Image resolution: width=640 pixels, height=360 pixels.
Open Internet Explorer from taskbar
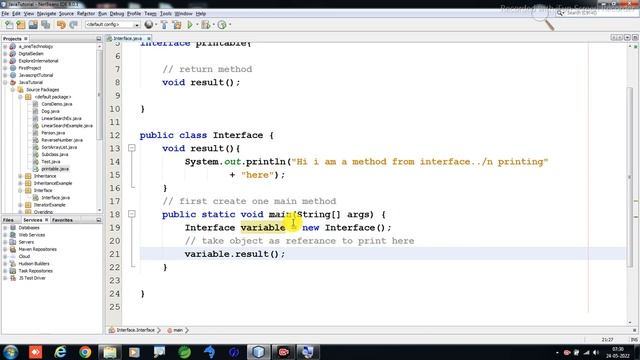click(x=60, y=352)
